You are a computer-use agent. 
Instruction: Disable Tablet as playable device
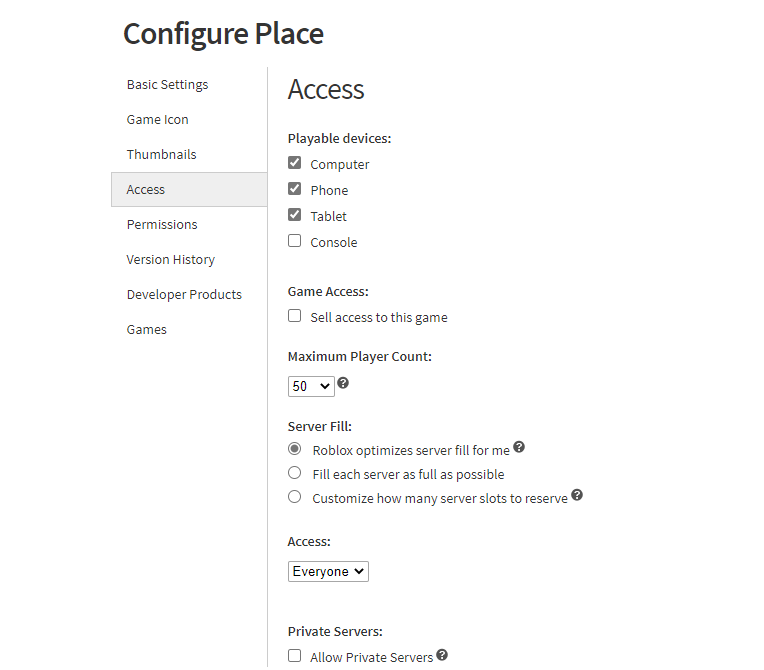click(x=294, y=214)
